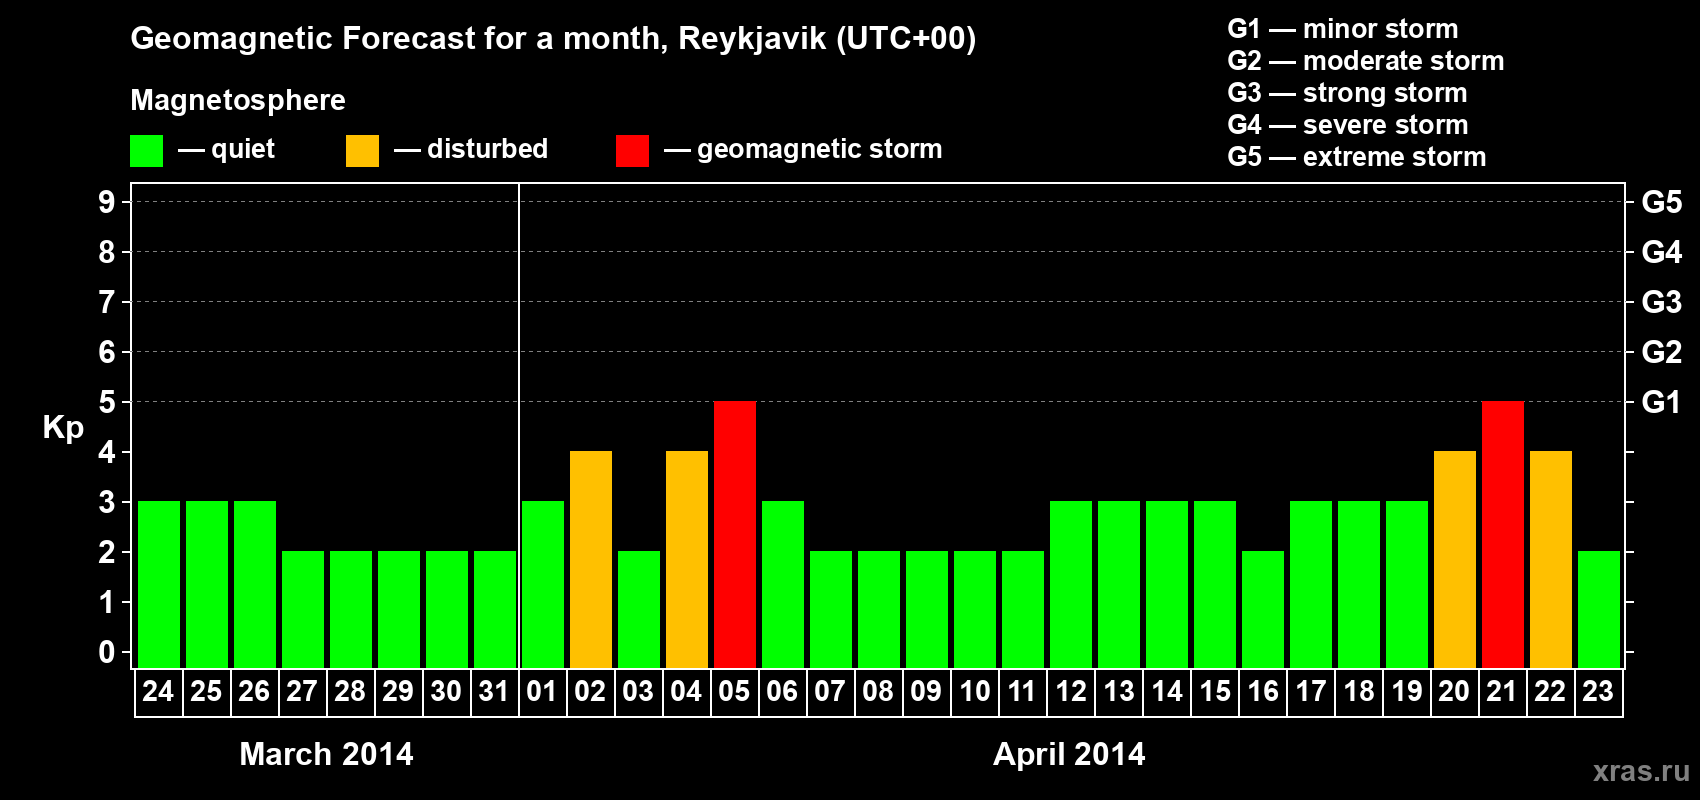Click date label 30 on axis
This screenshot has height=800, width=1700.
click(446, 691)
